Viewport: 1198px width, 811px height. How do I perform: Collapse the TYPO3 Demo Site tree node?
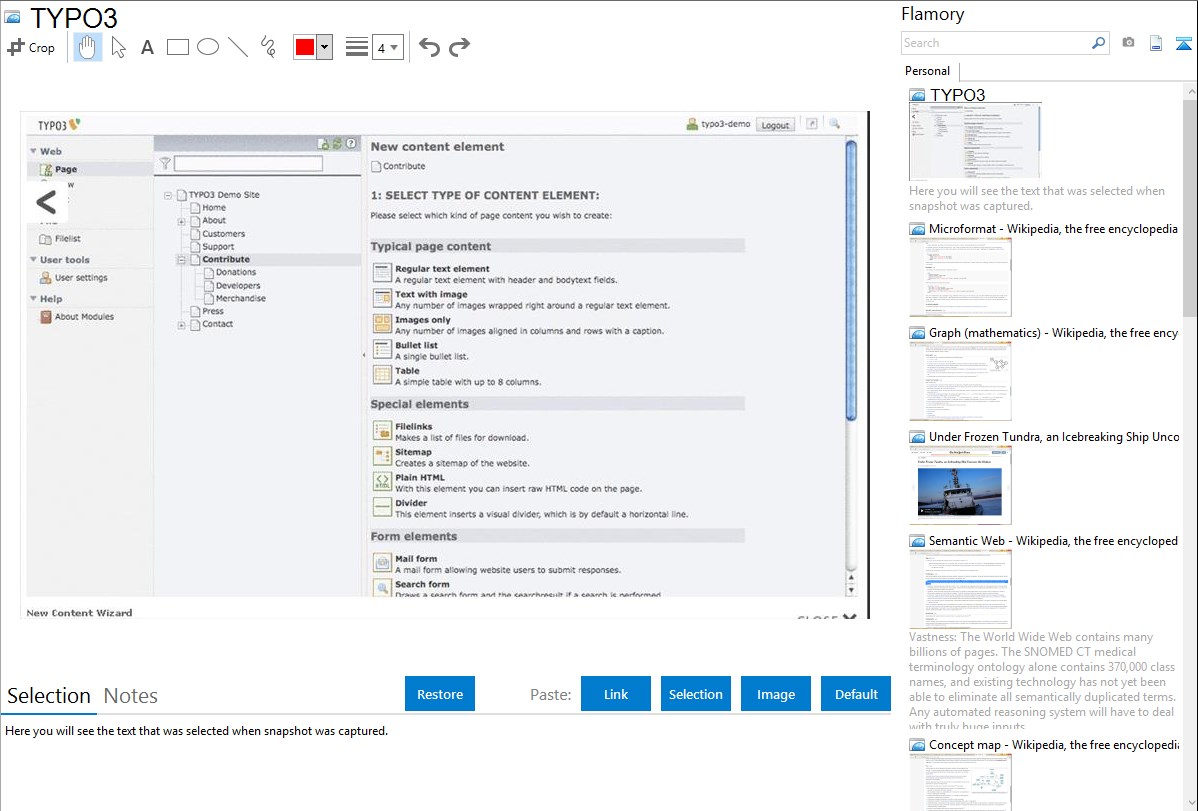[168, 195]
